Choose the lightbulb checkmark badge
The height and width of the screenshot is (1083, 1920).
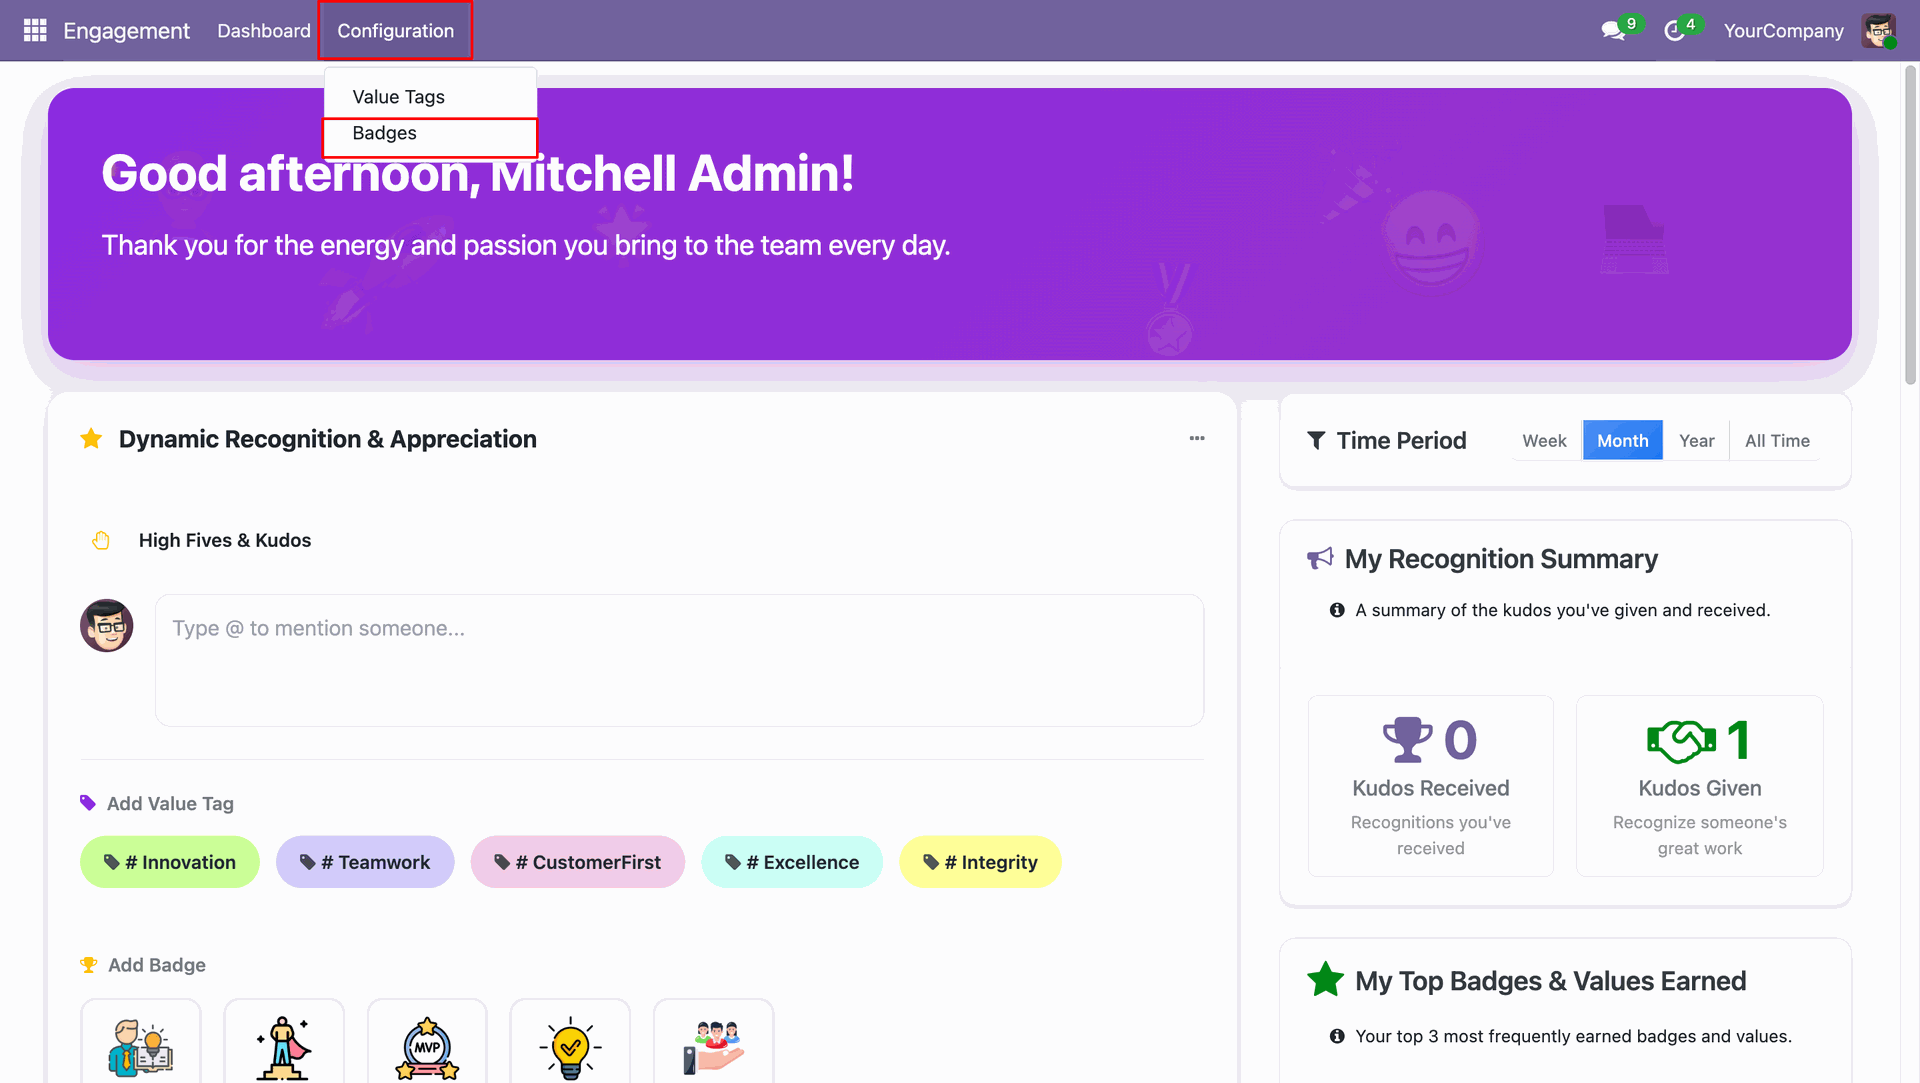[570, 1046]
